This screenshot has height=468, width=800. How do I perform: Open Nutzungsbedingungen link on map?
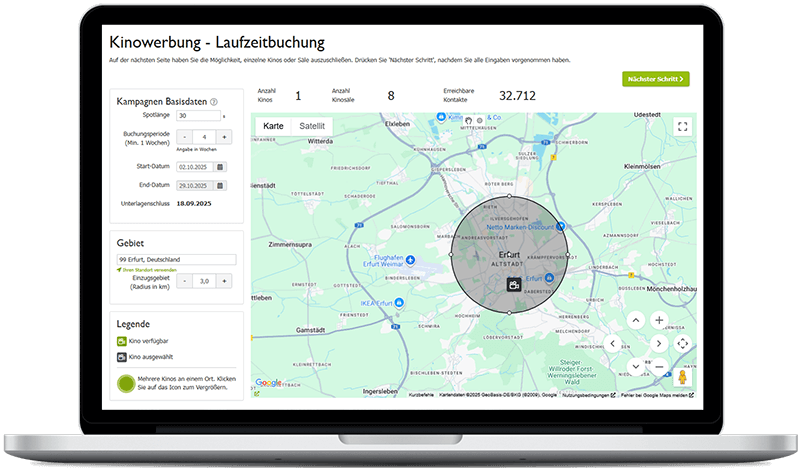tap(589, 395)
